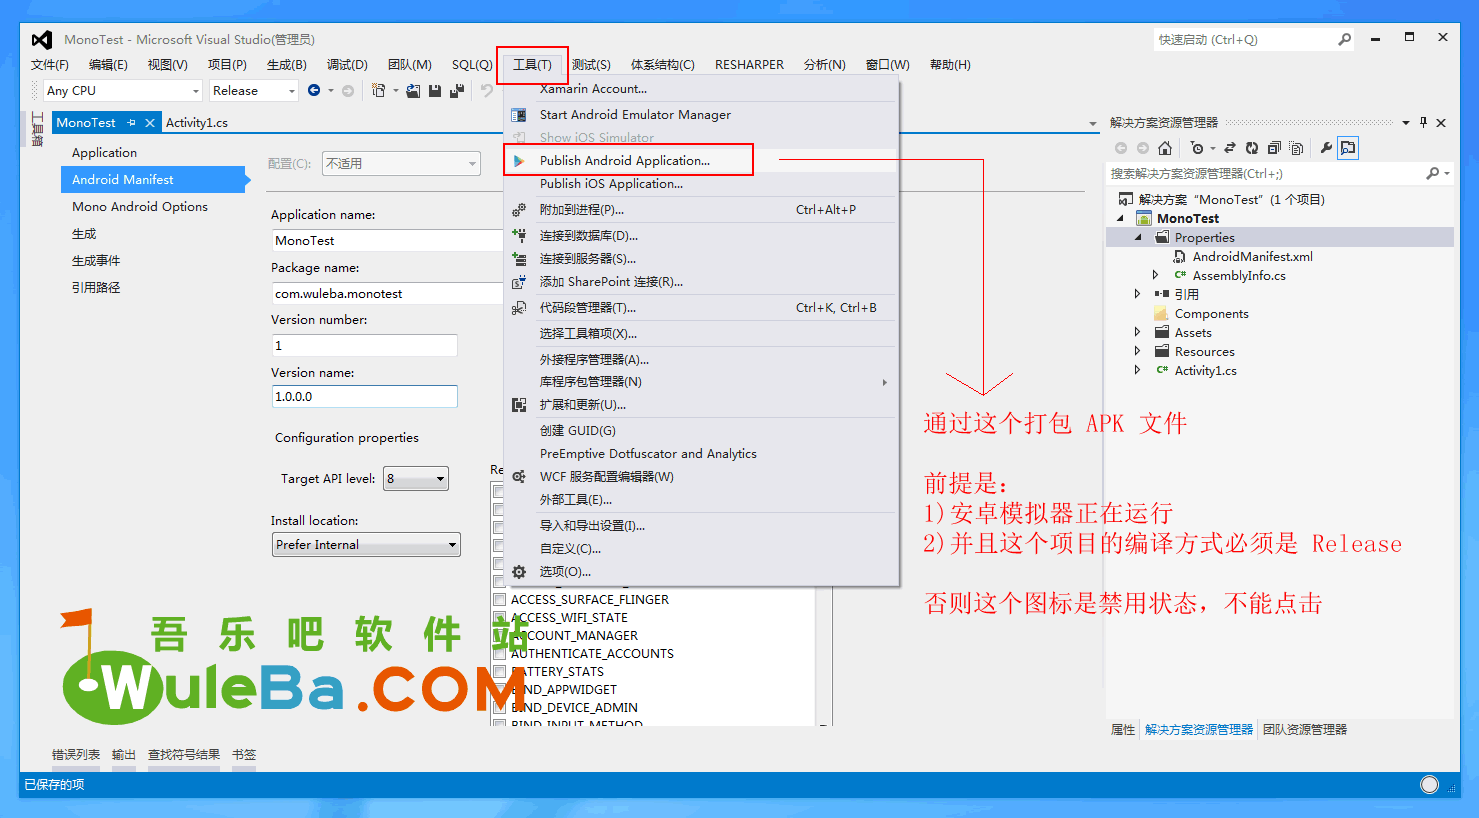Open the Target API level dropdown

[x=416, y=478]
